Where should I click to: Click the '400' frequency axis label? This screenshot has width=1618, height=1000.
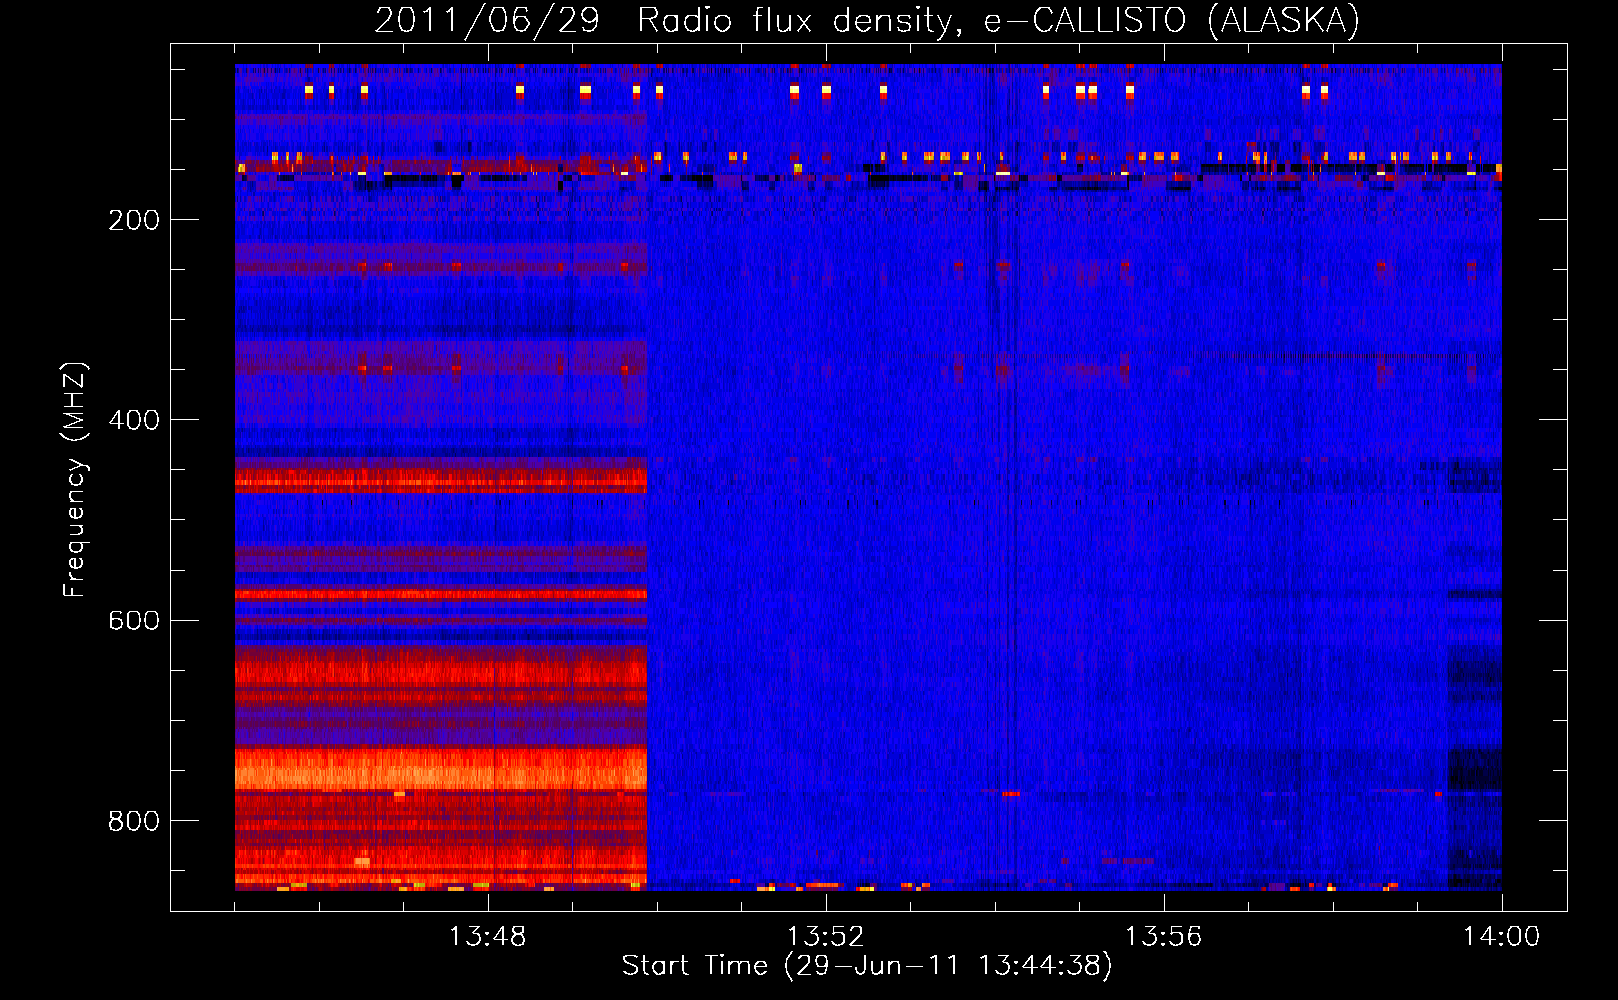pos(134,421)
